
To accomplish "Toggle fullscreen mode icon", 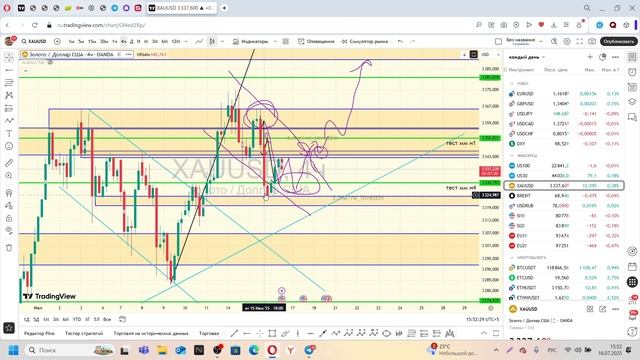I will 580,41.
